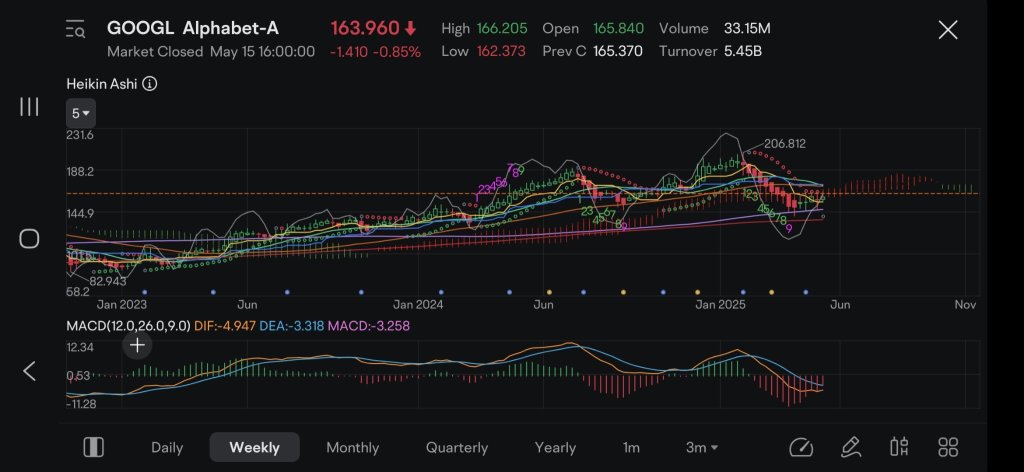The image size is (1024, 472).
Task: Click the DEA:-3.318 value
Action: coord(291,325)
